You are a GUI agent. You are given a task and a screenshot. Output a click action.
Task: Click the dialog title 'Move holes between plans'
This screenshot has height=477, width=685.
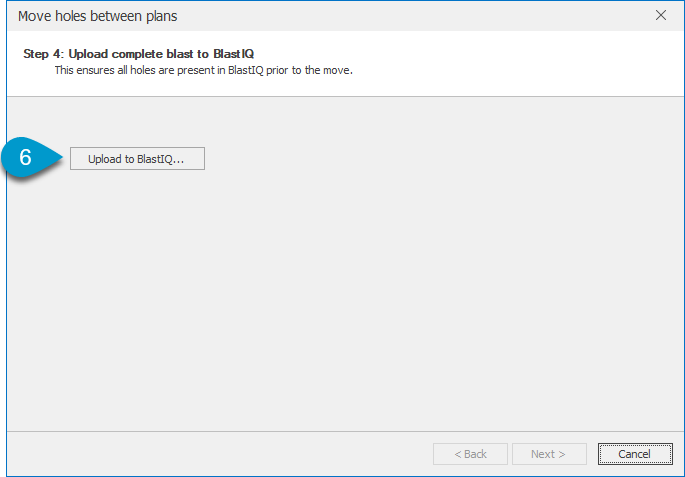click(x=98, y=16)
